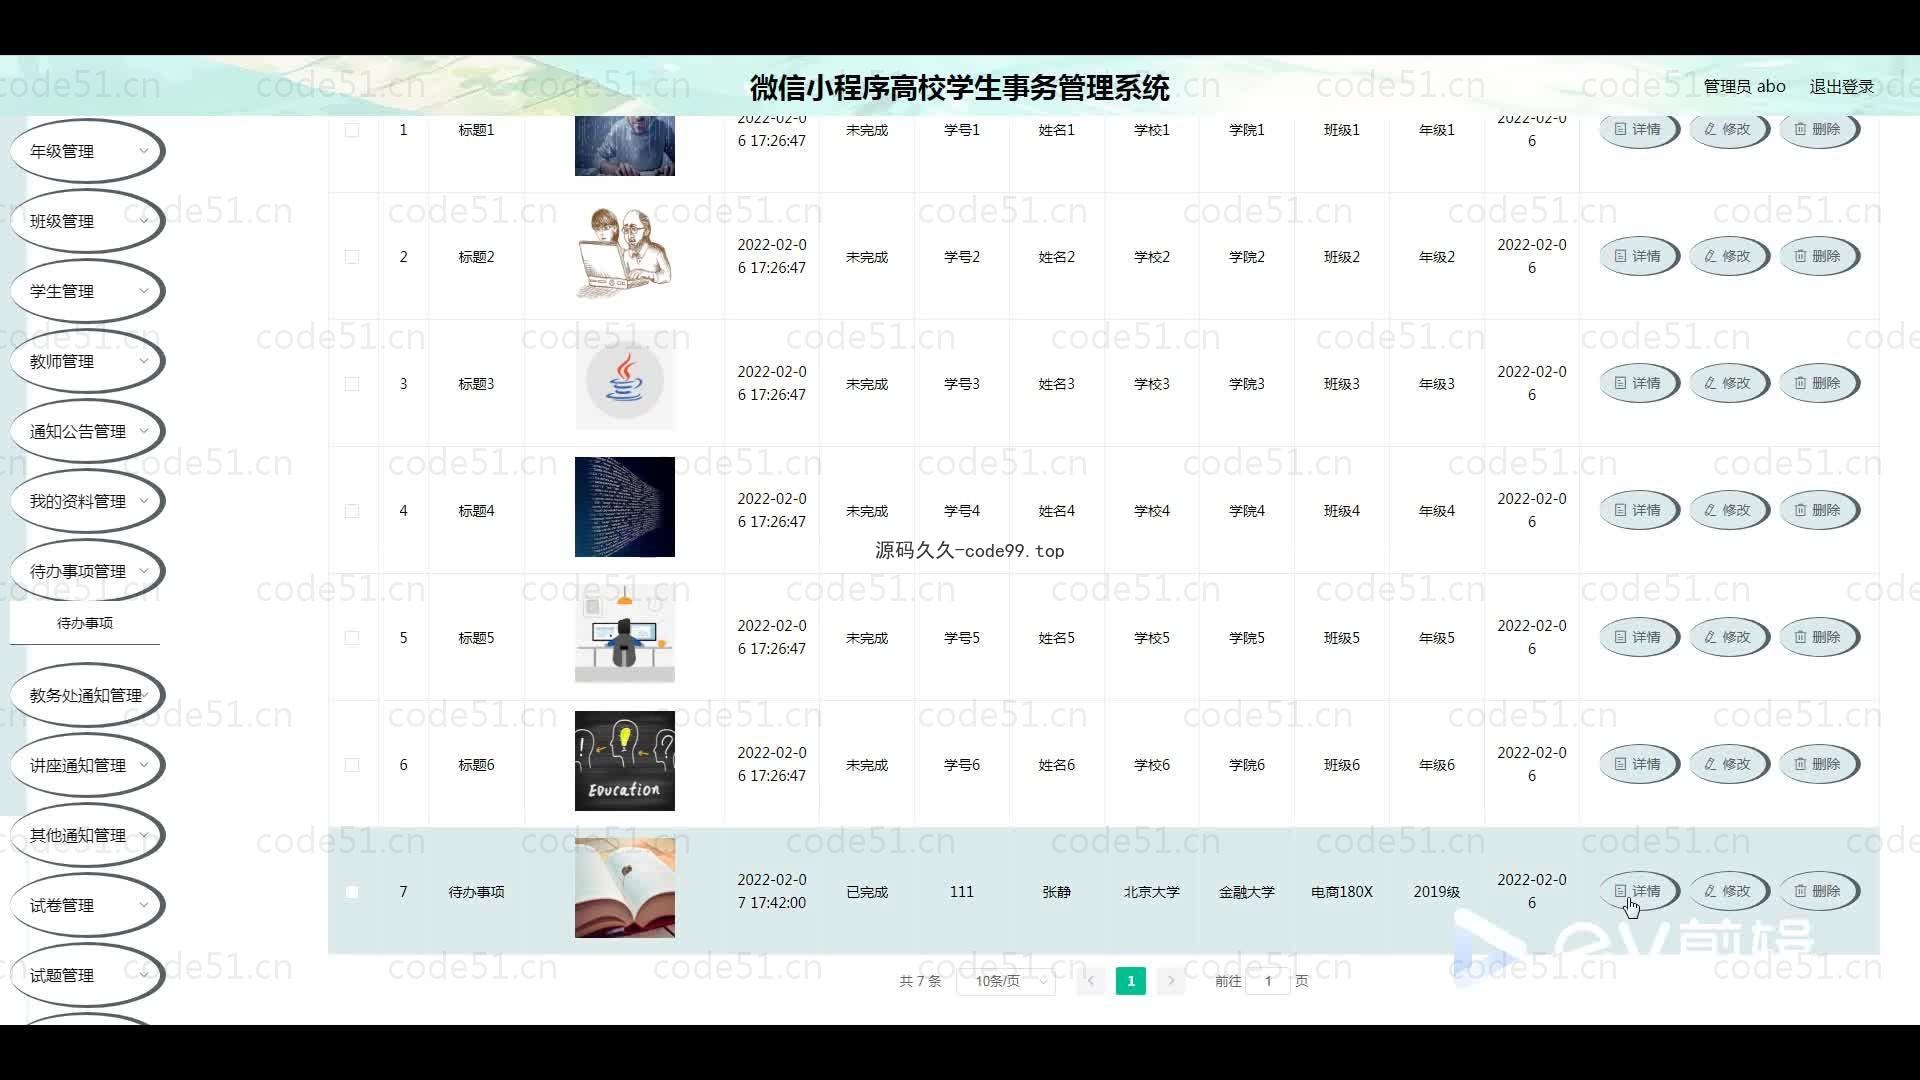Image resolution: width=1920 pixels, height=1080 pixels.
Task: Click 2019级 grade cell
Action: pos(1437,892)
